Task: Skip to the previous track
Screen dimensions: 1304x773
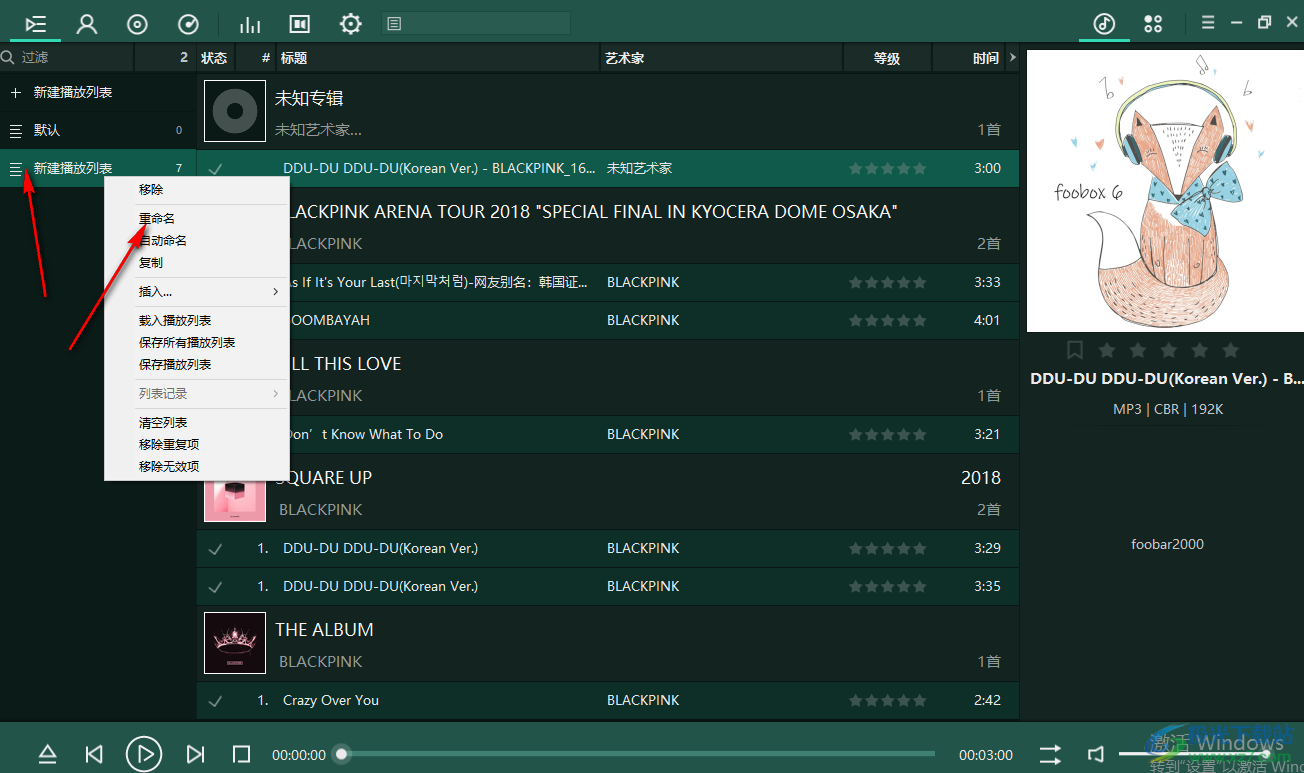Action: [x=94, y=755]
